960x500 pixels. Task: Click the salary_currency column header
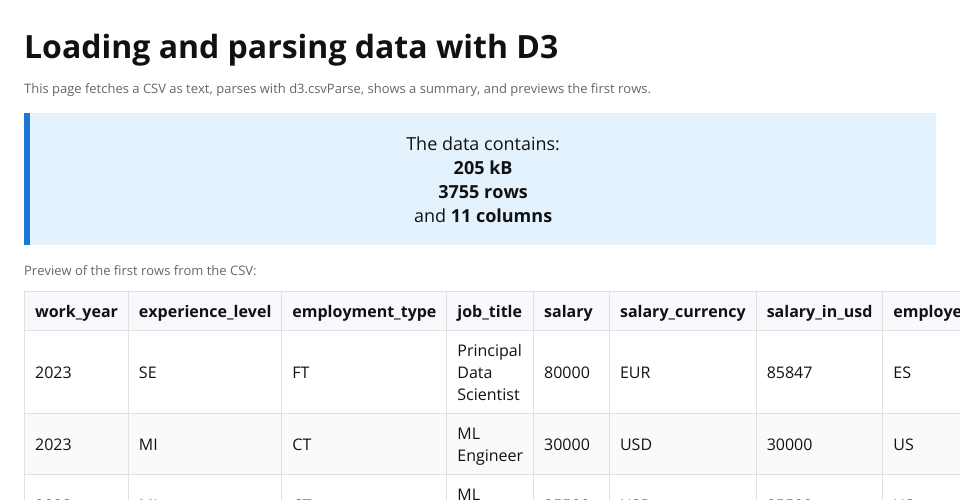pos(682,312)
